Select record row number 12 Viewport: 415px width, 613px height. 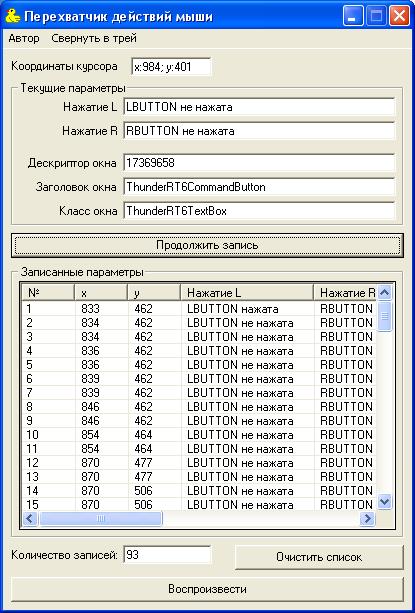tap(199, 462)
